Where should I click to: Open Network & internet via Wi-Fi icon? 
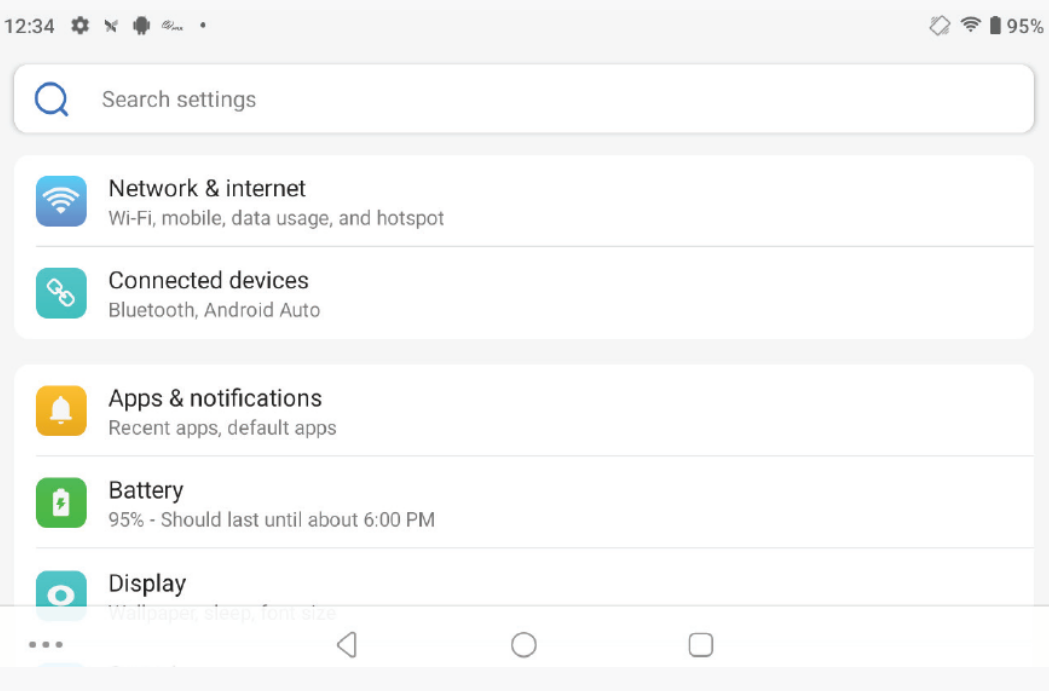click(x=61, y=201)
